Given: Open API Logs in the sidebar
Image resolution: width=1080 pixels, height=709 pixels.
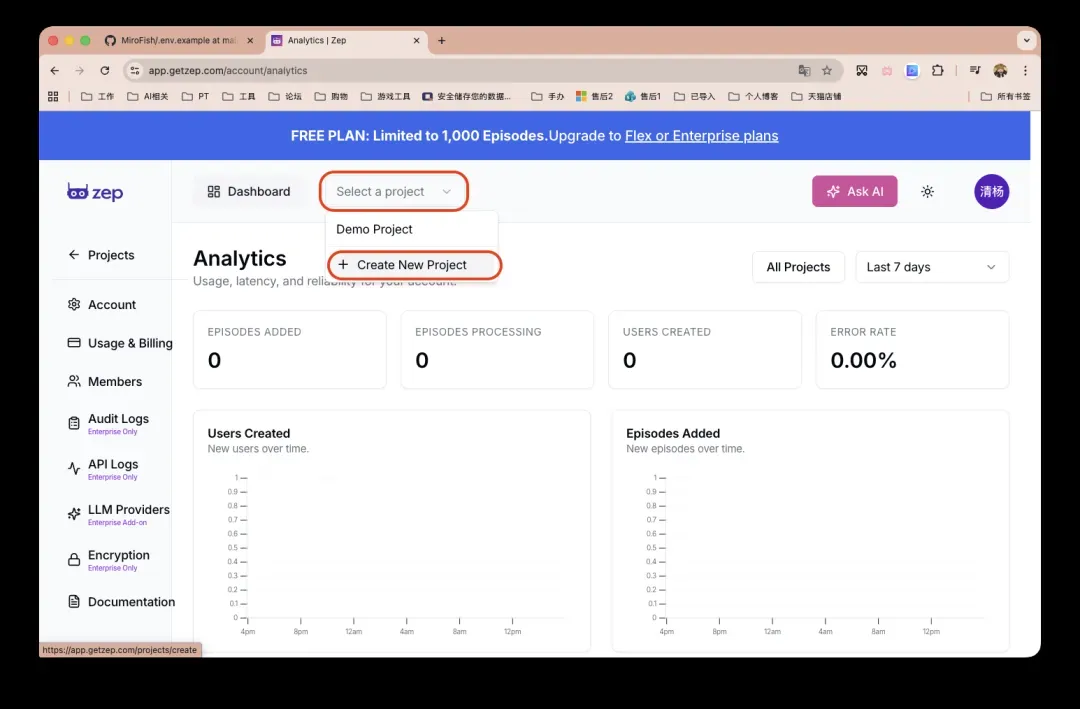Looking at the screenshot, I should 112,465.
